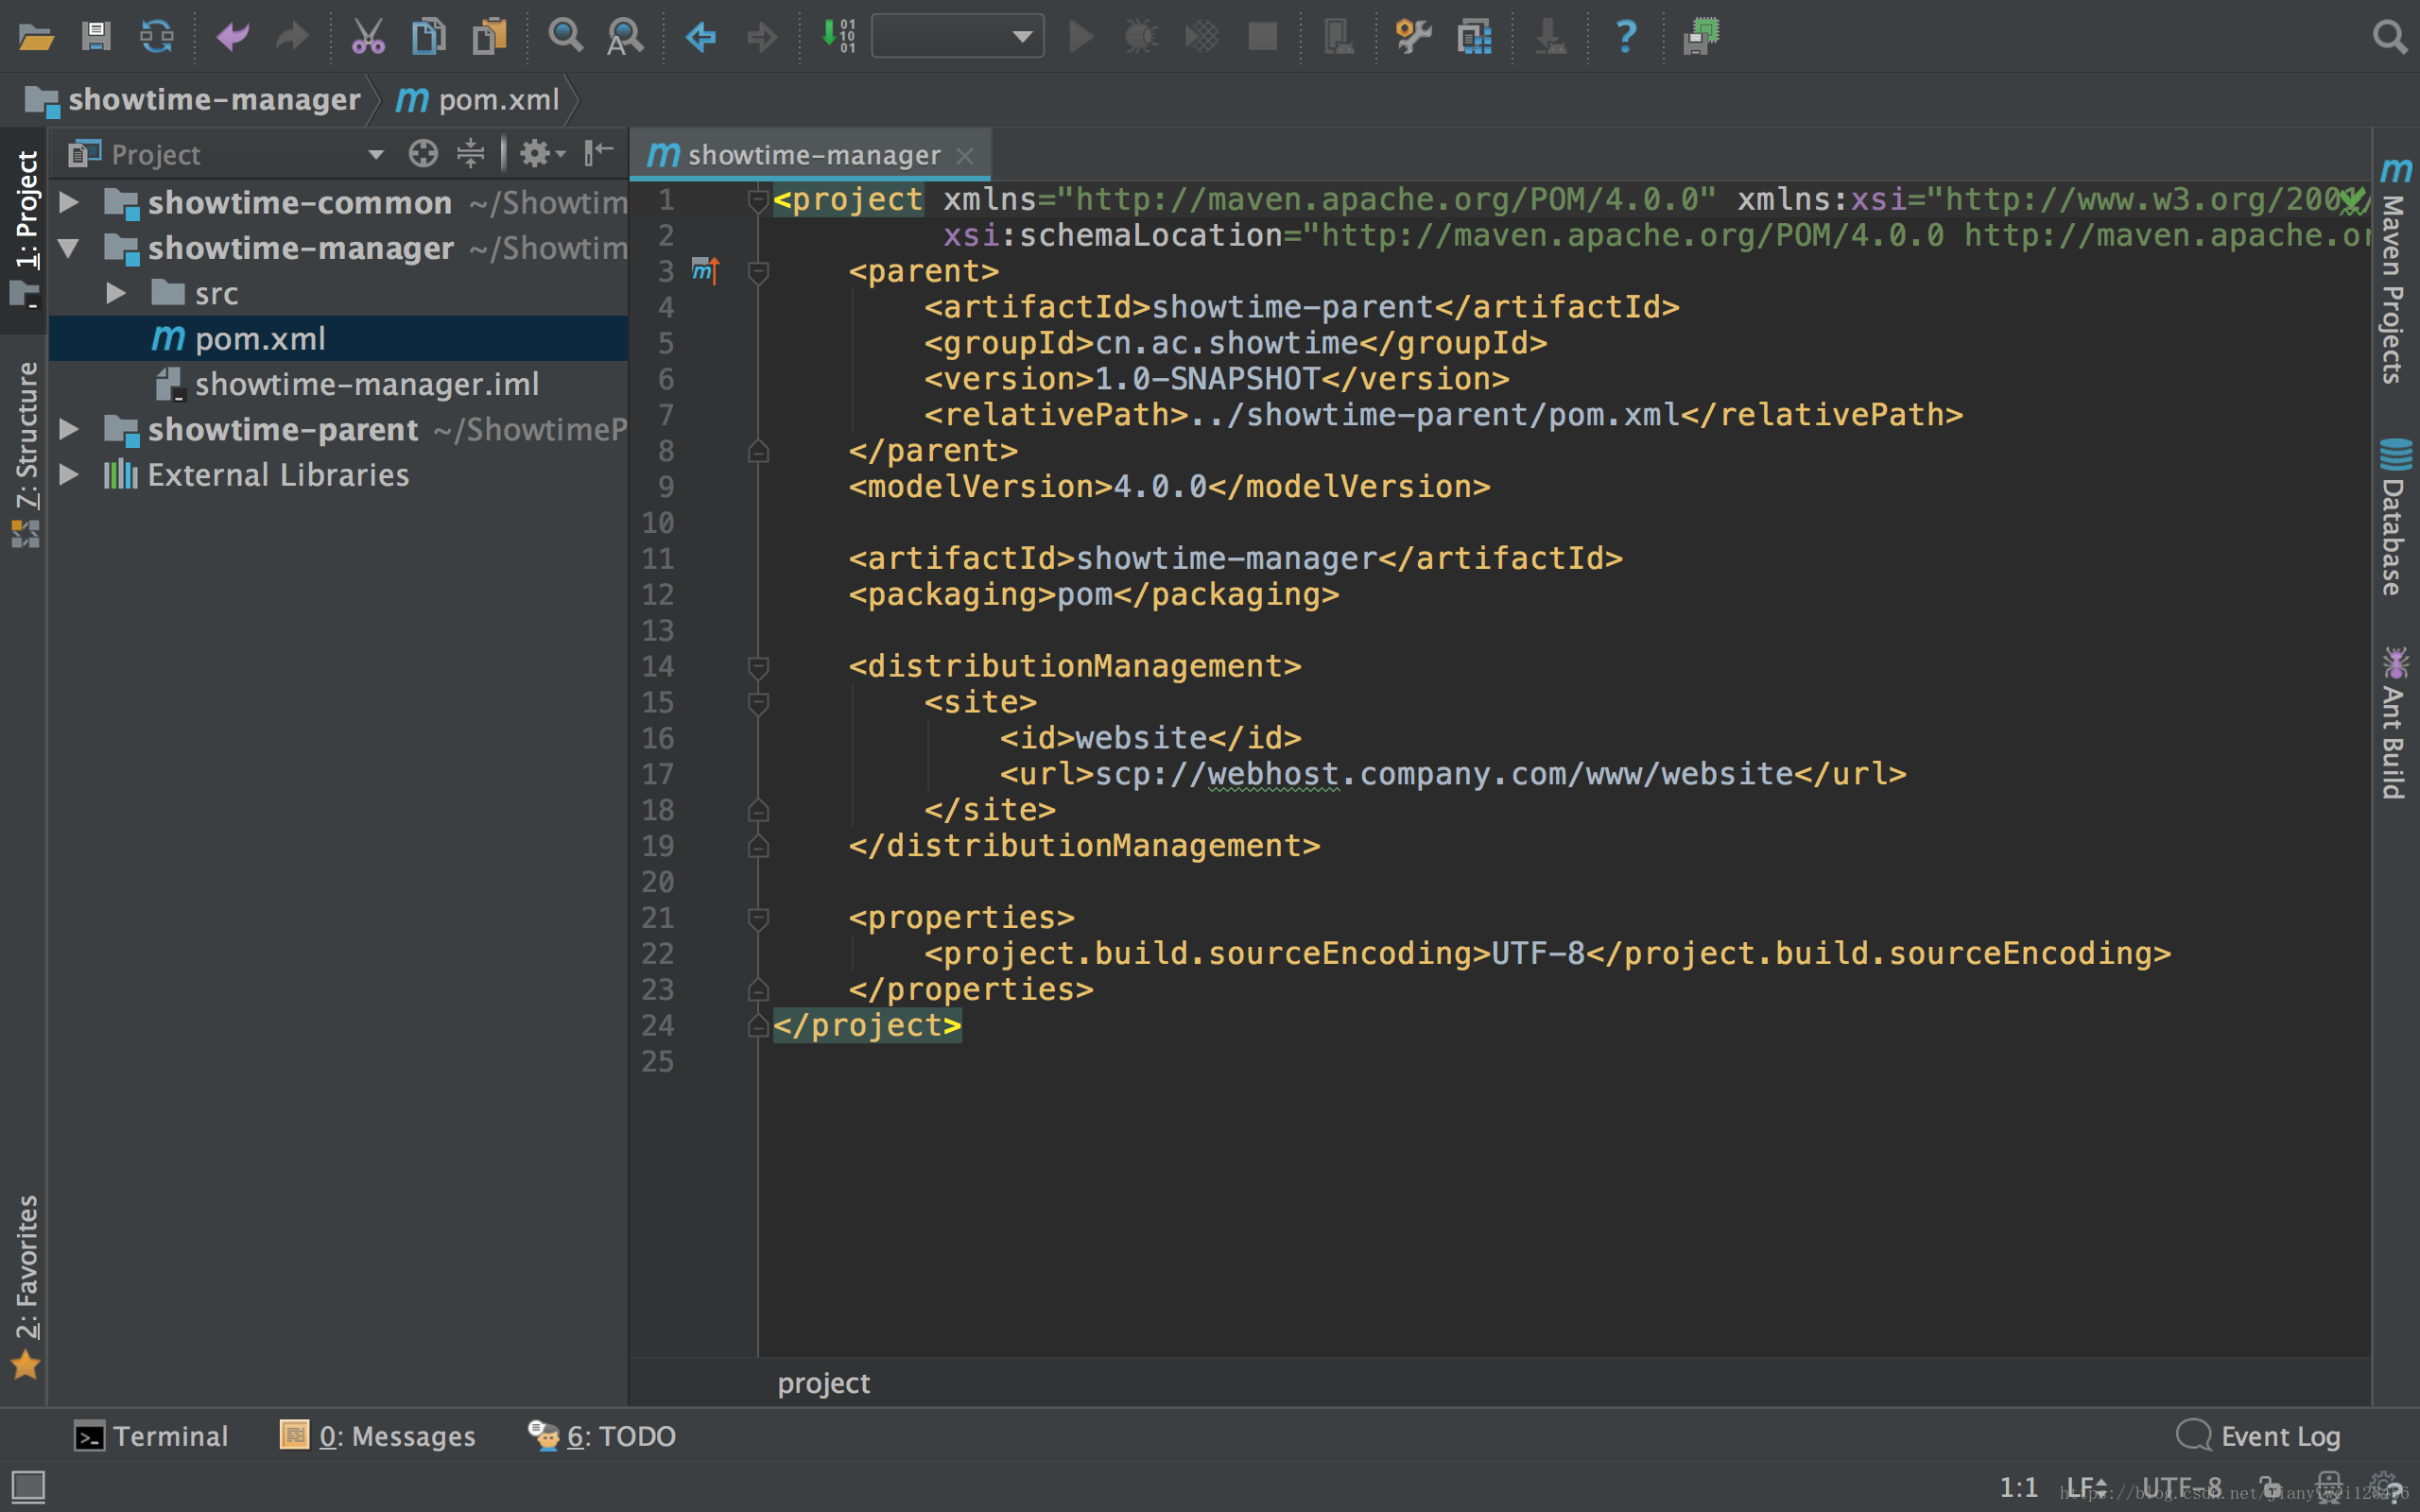Screen dimensions: 2420x1512
Task: Click the Redo arrow icon
Action: click(x=292, y=38)
